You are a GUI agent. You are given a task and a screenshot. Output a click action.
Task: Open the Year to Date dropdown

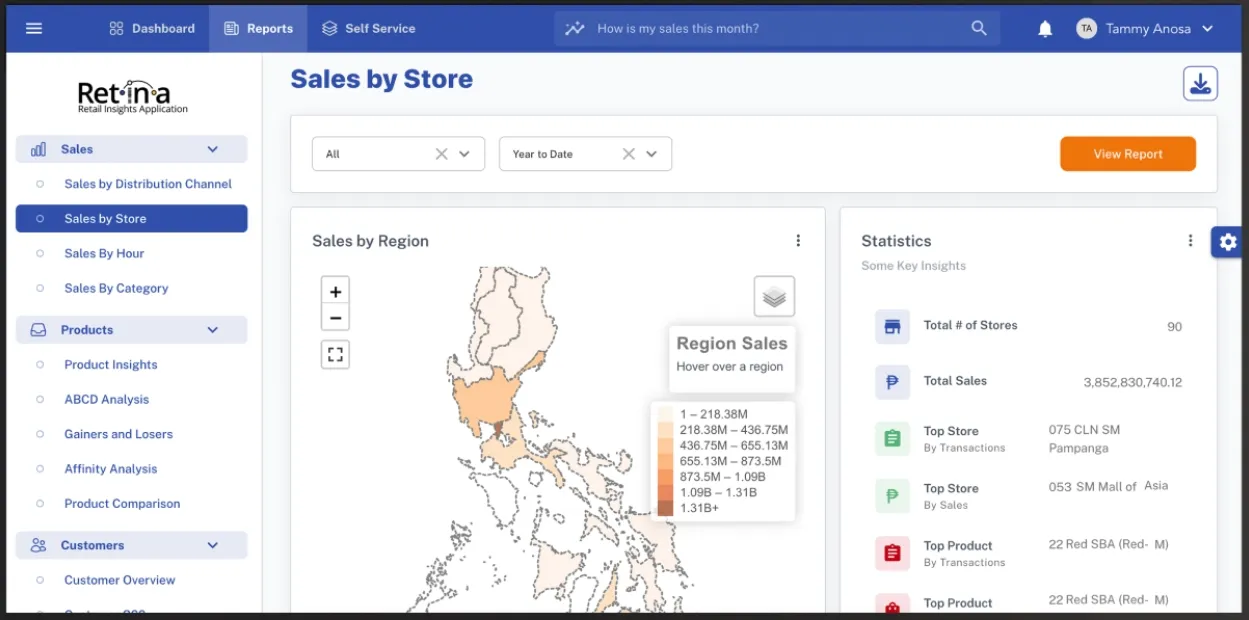pos(652,154)
